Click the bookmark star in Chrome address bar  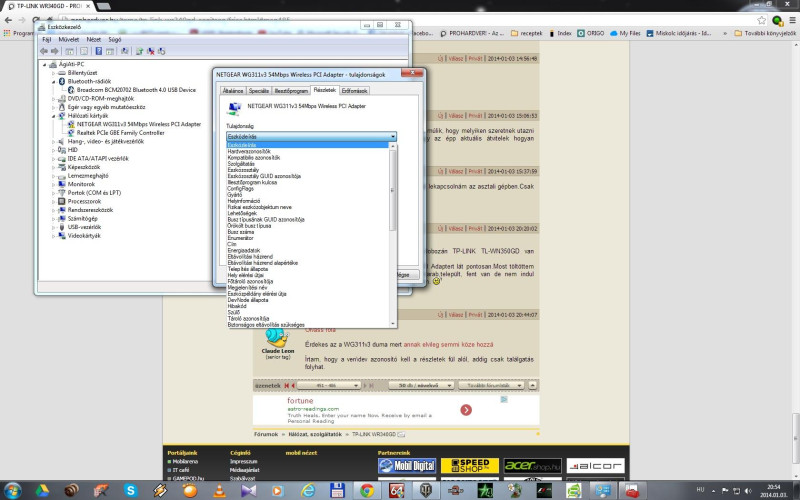pyautogui.click(x=762, y=20)
